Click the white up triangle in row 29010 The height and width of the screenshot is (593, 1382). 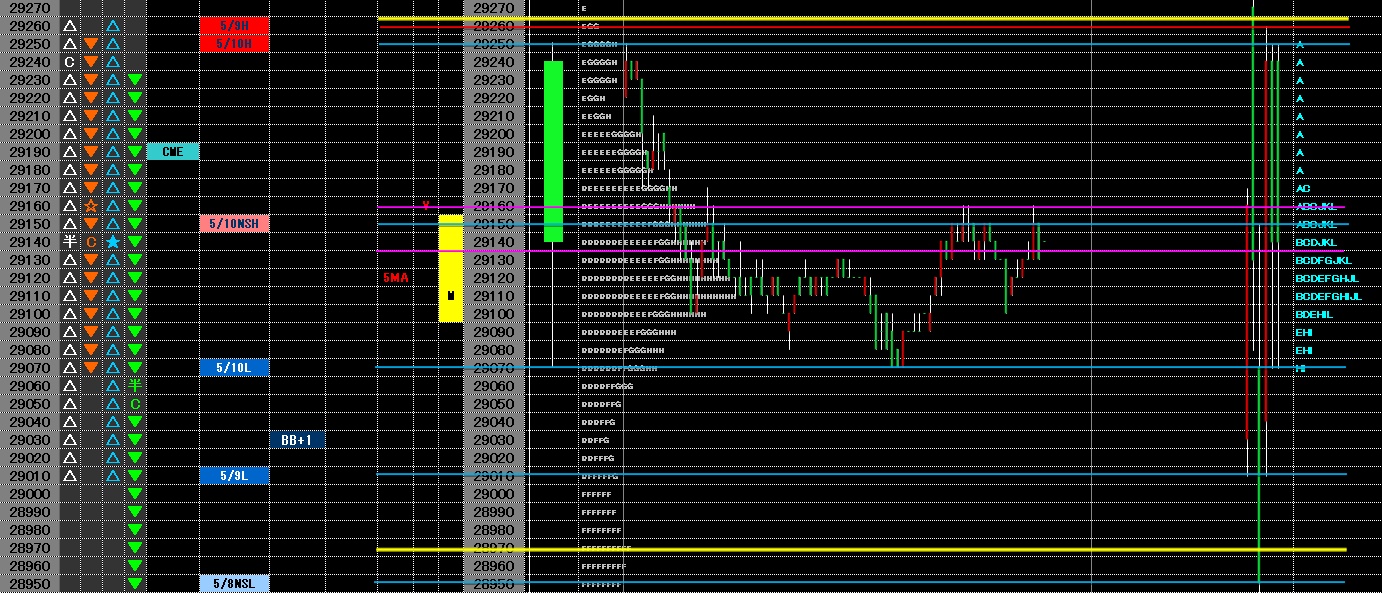[x=69, y=476]
